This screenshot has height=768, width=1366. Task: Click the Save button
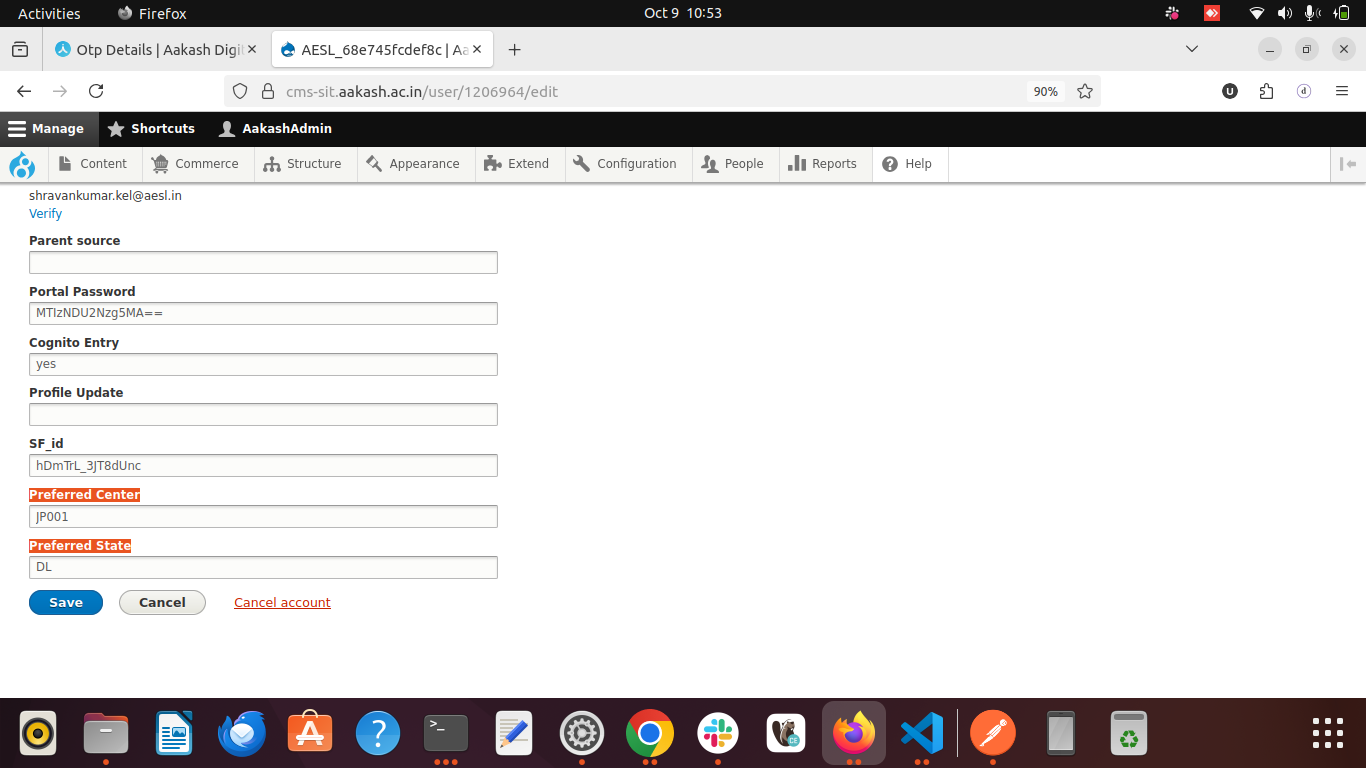click(x=66, y=602)
